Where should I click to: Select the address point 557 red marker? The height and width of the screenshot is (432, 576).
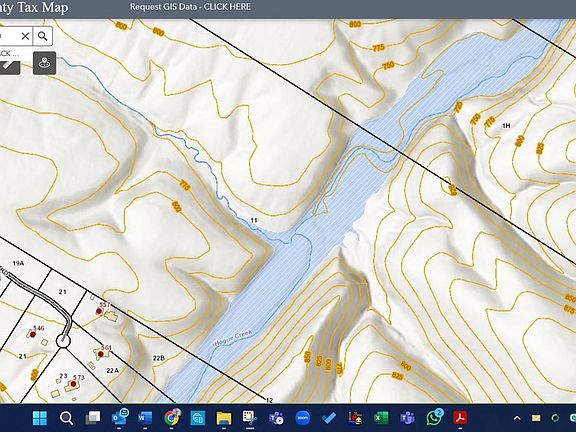point(99,311)
